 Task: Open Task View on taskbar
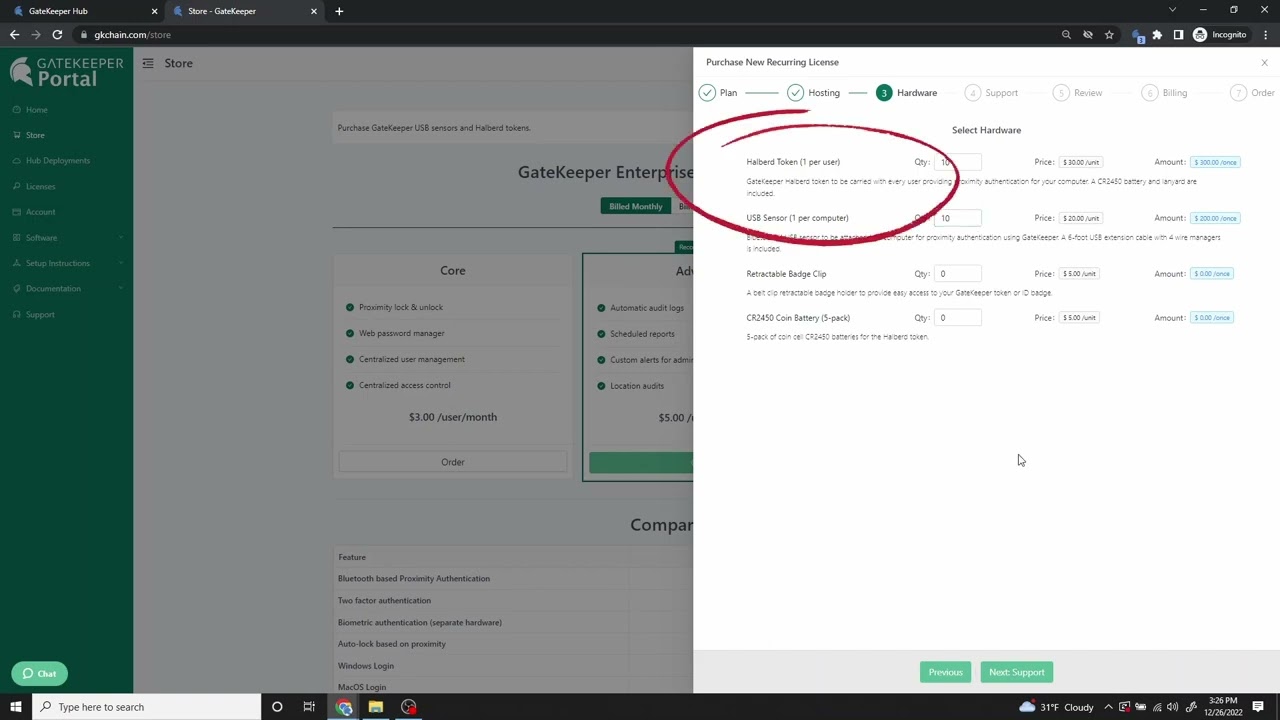pos(309,707)
